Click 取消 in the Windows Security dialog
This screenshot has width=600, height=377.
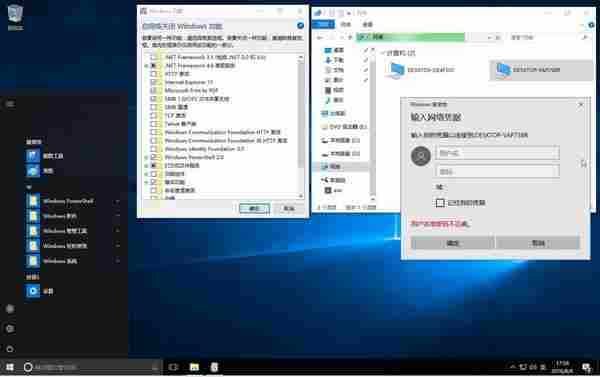click(538, 243)
